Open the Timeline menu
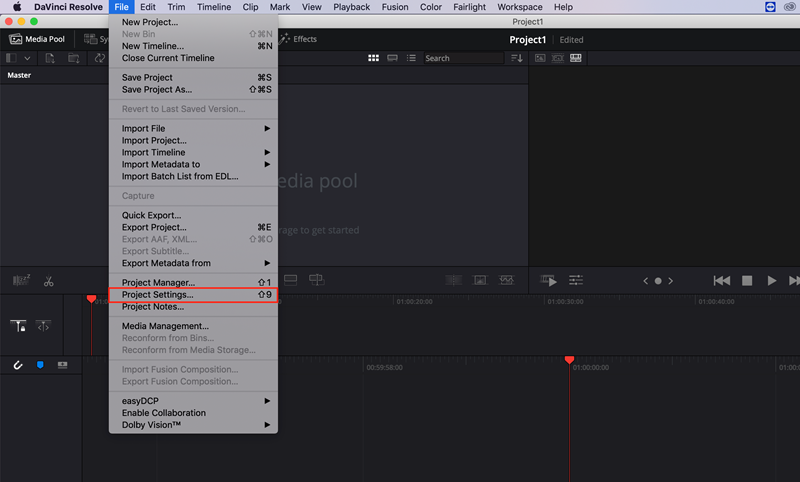Image resolution: width=800 pixels, height=482 pixels. point(214,7)
